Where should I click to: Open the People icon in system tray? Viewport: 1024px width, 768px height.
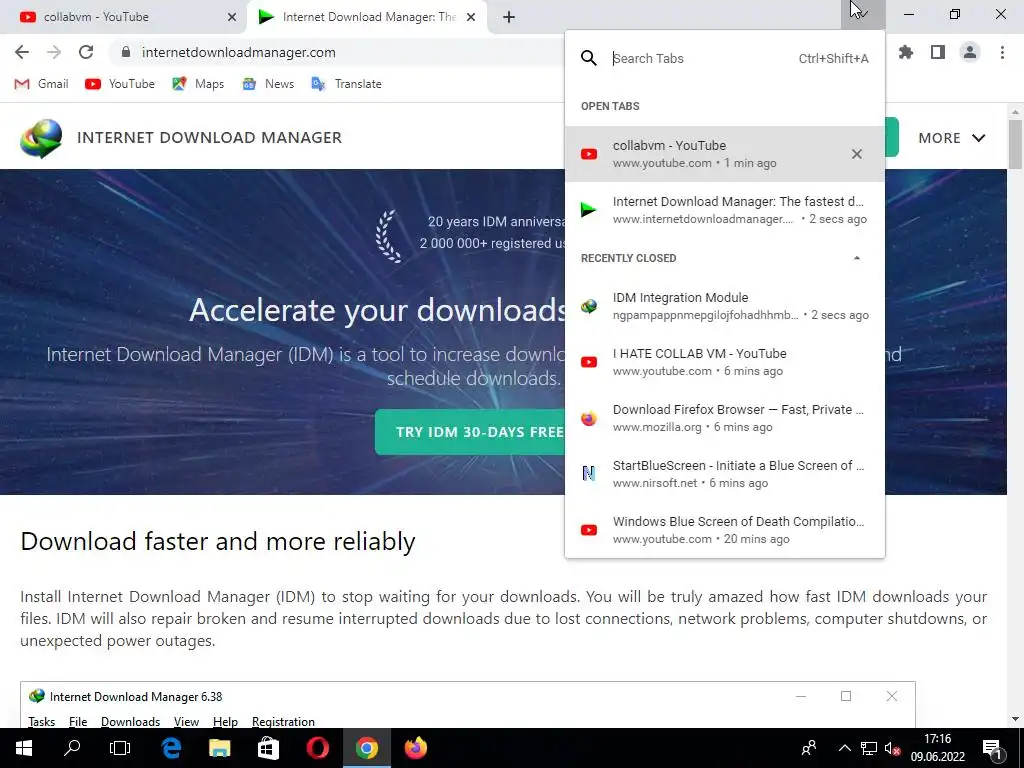tap(809, 748)
